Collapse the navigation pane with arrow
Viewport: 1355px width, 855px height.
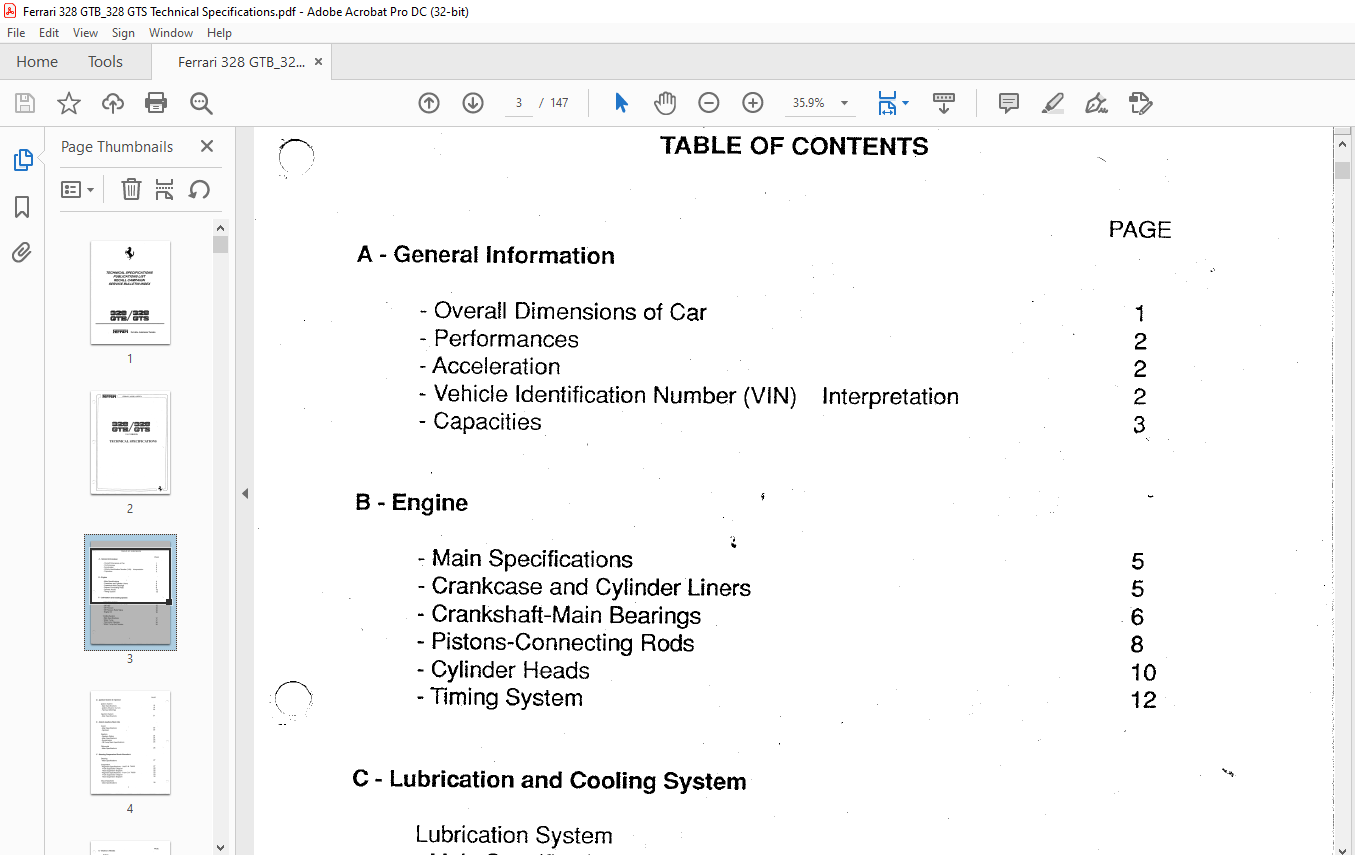(x=245, y=493)
